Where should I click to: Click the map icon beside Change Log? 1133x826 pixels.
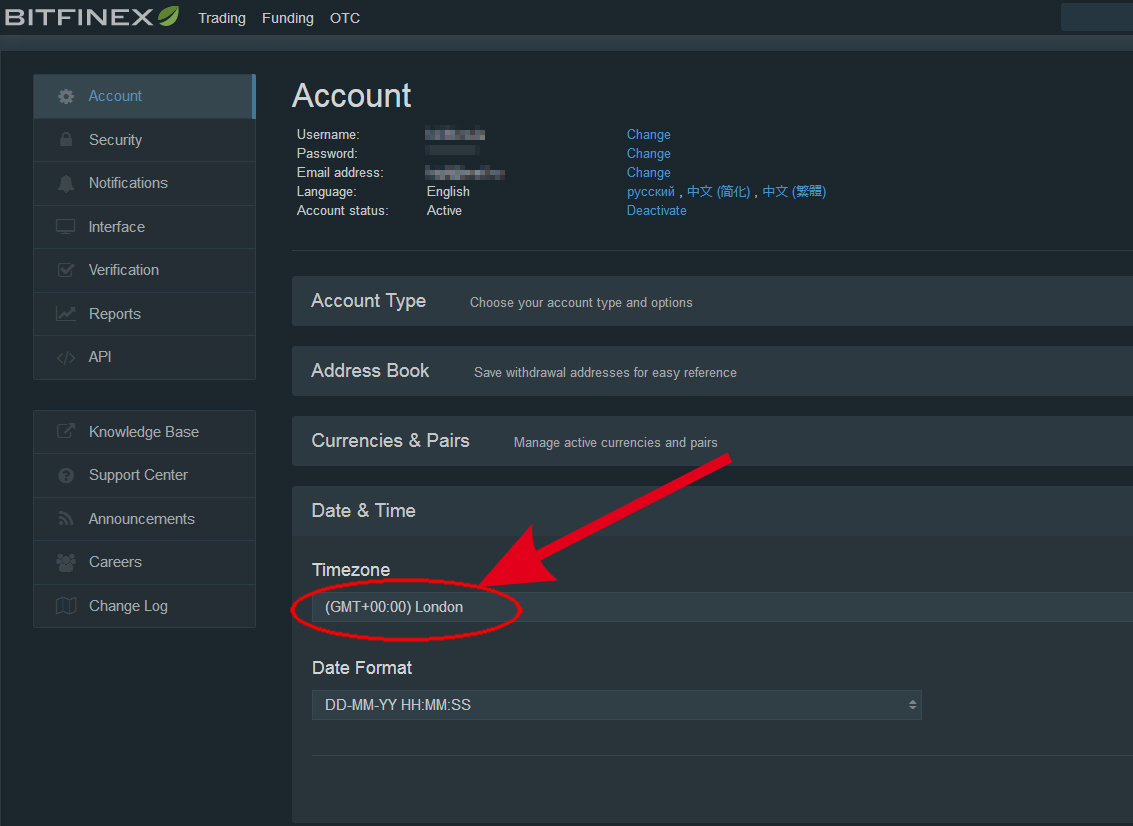pos(66,606)
